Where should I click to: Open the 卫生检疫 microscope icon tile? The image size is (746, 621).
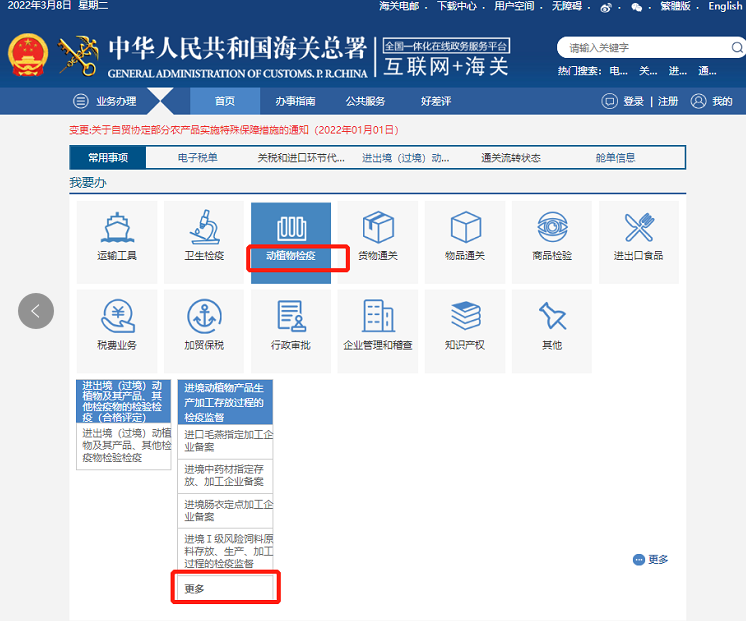[204, 242]
